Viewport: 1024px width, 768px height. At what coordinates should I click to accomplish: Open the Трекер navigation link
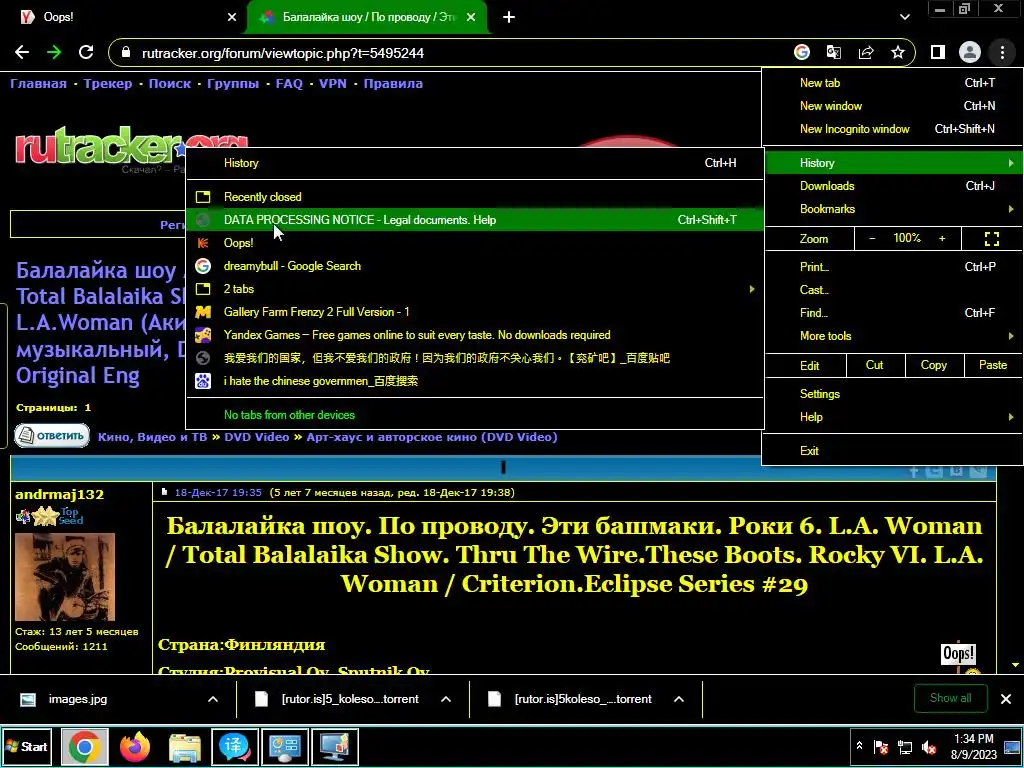(108, 84)
